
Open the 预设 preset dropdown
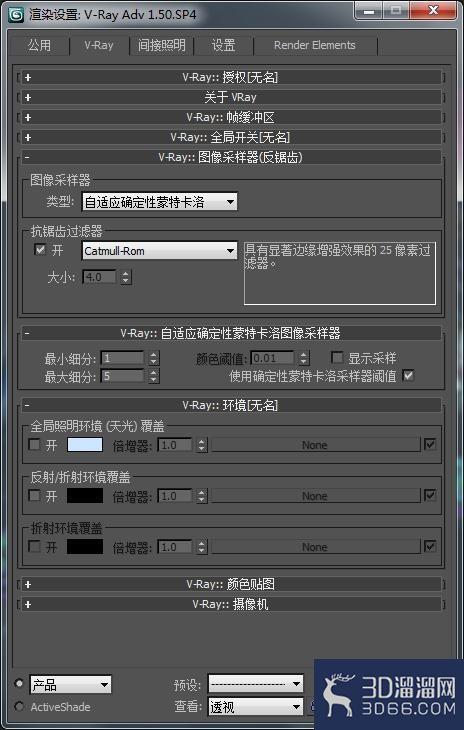pos(256,684)
